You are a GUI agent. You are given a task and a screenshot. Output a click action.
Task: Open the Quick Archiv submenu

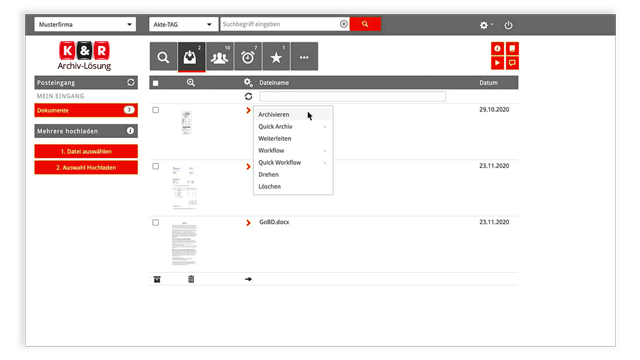click(293, 127)
